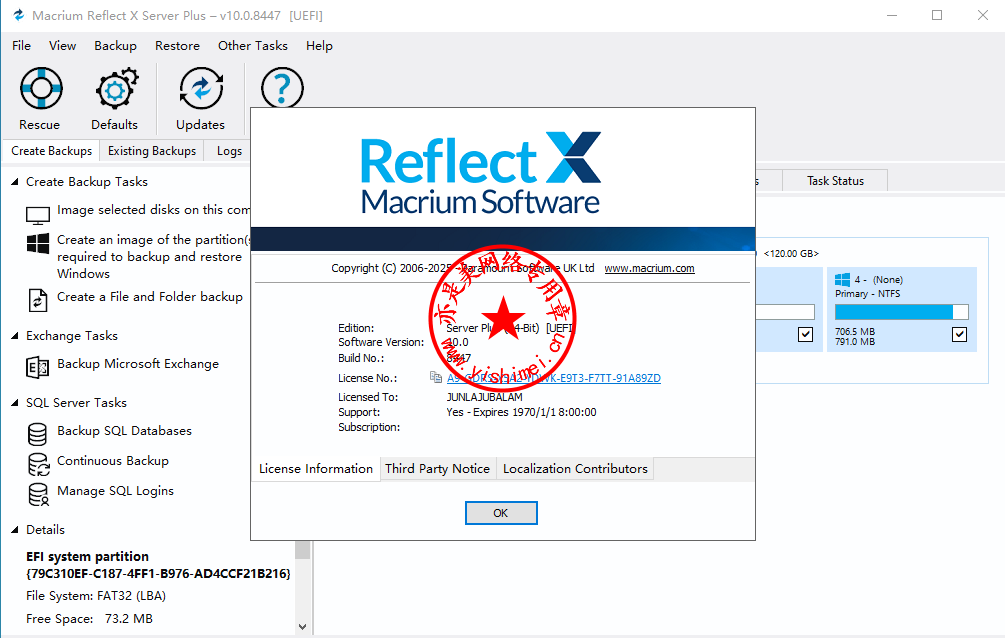
Task: Click the Manage SQL Logins icon
Action: click(x=38, y=494)
